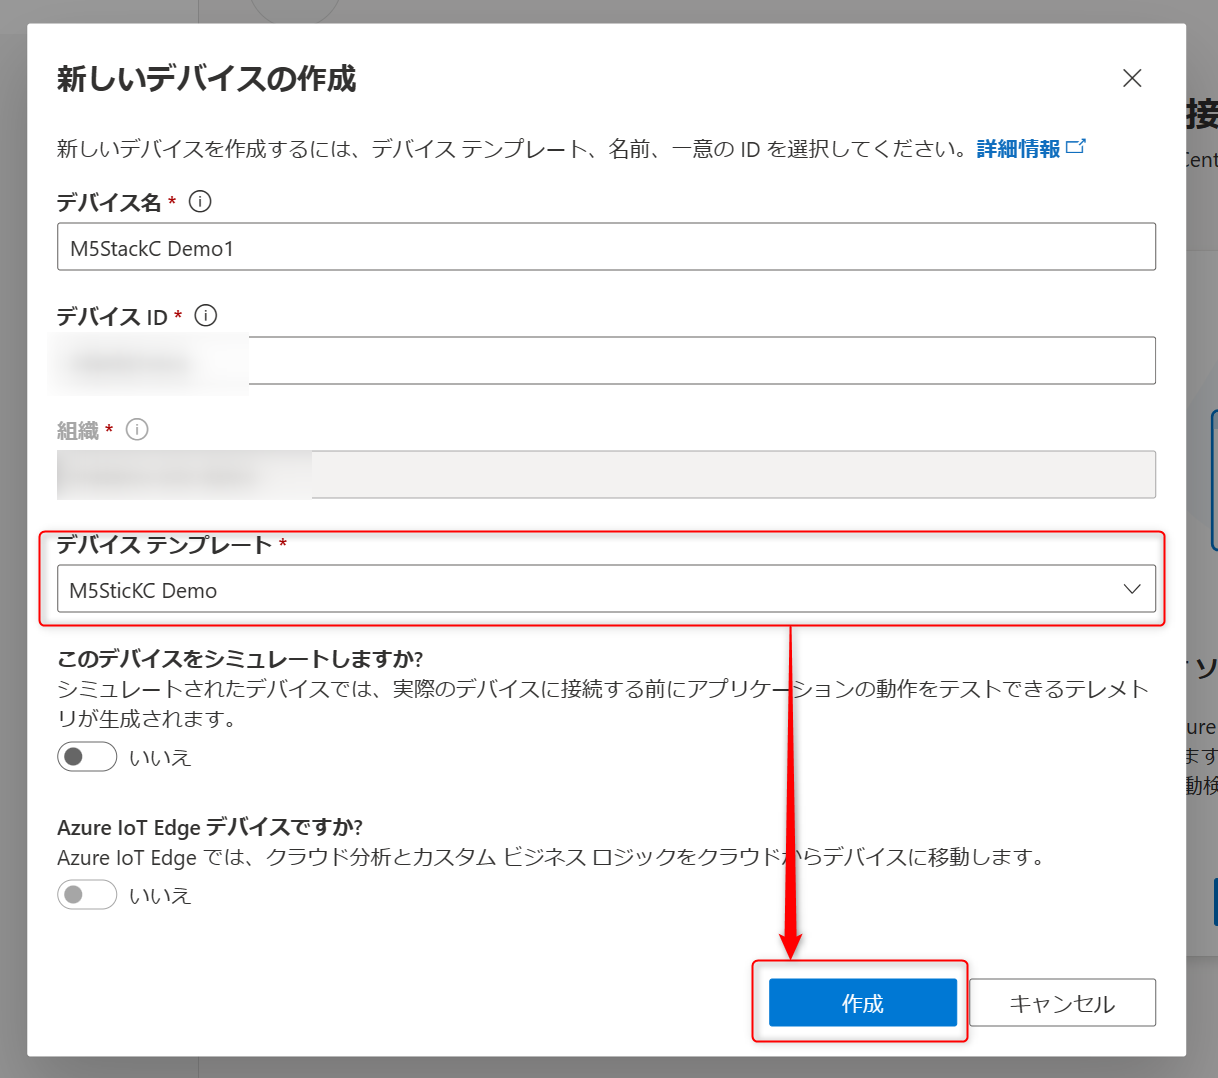Click the external link icon beside 詳細情報
1218x1078 pixels.
click(x=1076, y=147)
